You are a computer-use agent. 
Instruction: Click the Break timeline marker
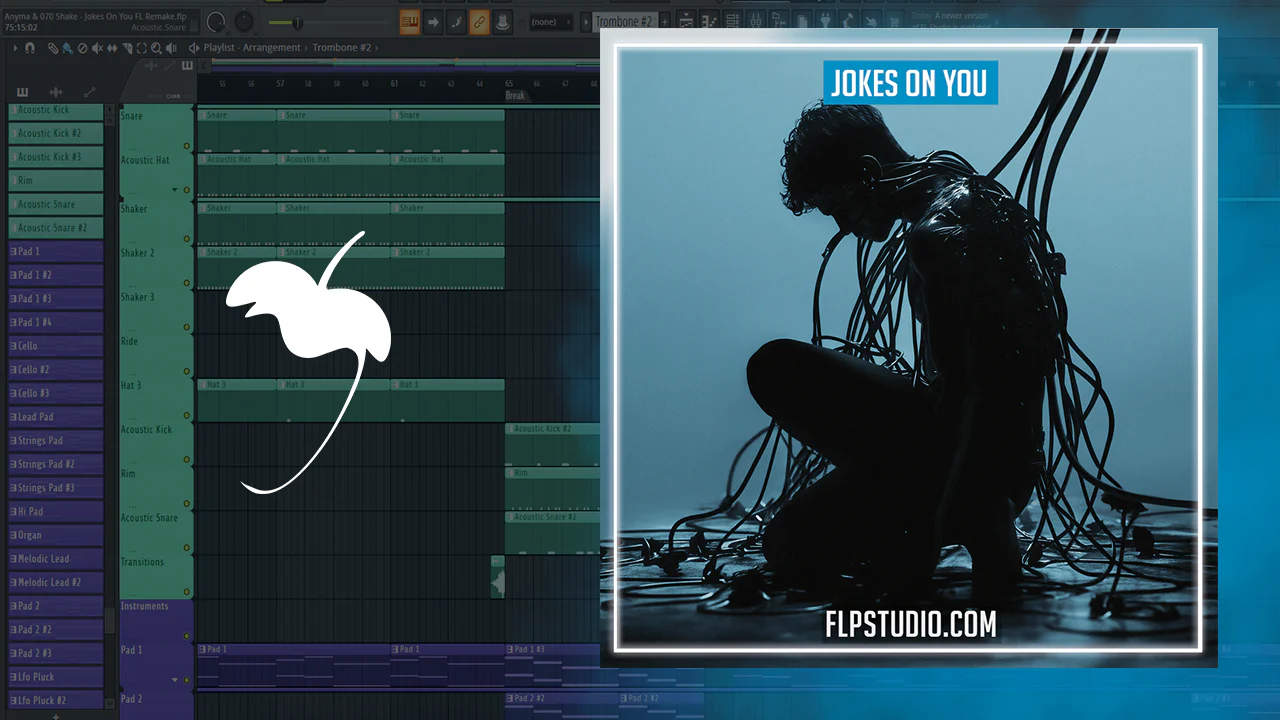tap(515, 96)
